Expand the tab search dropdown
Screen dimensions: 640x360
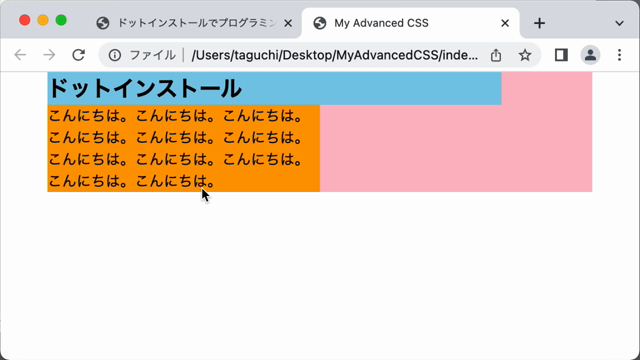[x=619, y=23]
